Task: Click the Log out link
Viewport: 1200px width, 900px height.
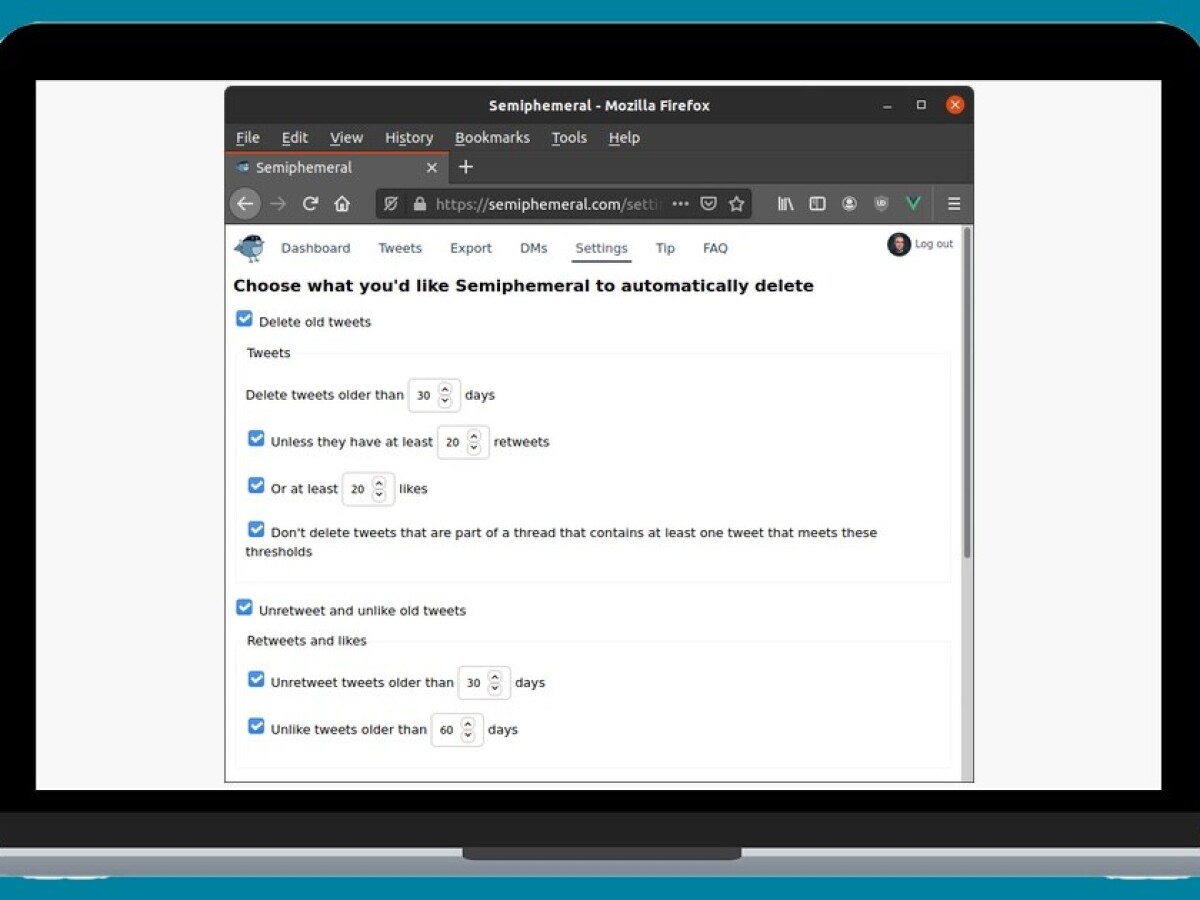Action: [x=933, y=244]
